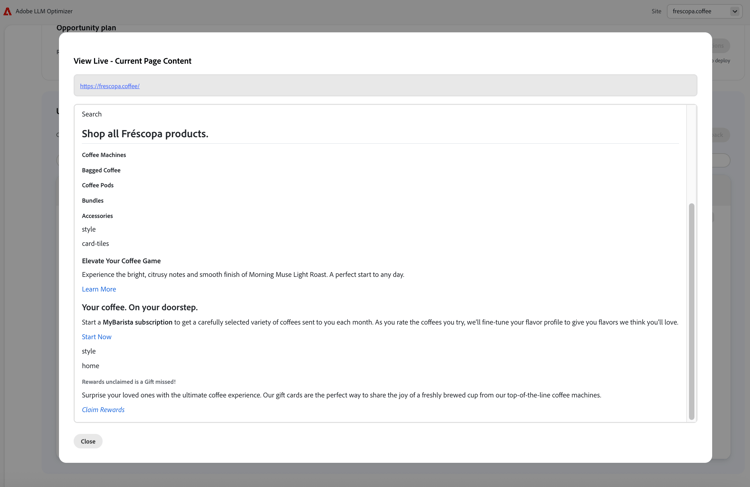Image resolution: width=750 pixels, height=487 pixels.
Task: Click the Adobe logo icon
Action: [7, 11]
